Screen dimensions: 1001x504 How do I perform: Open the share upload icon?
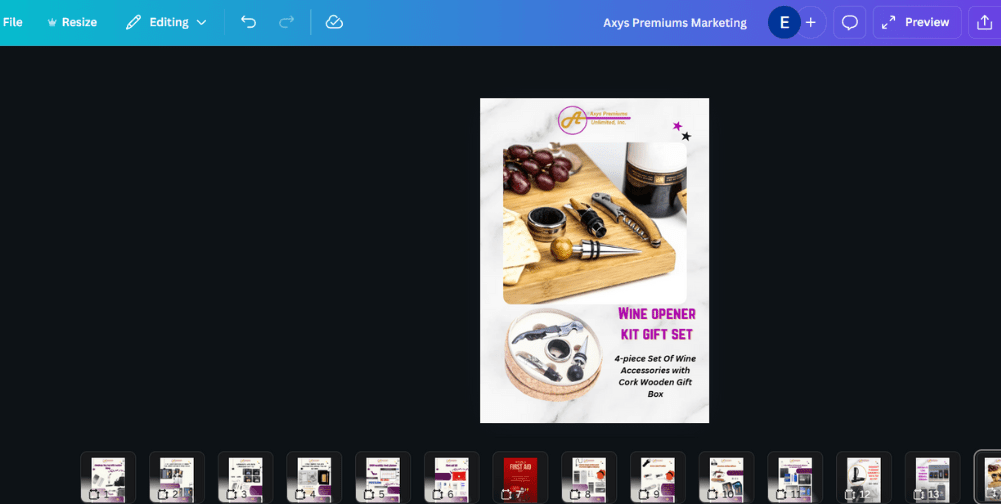(x=984, y=22)
